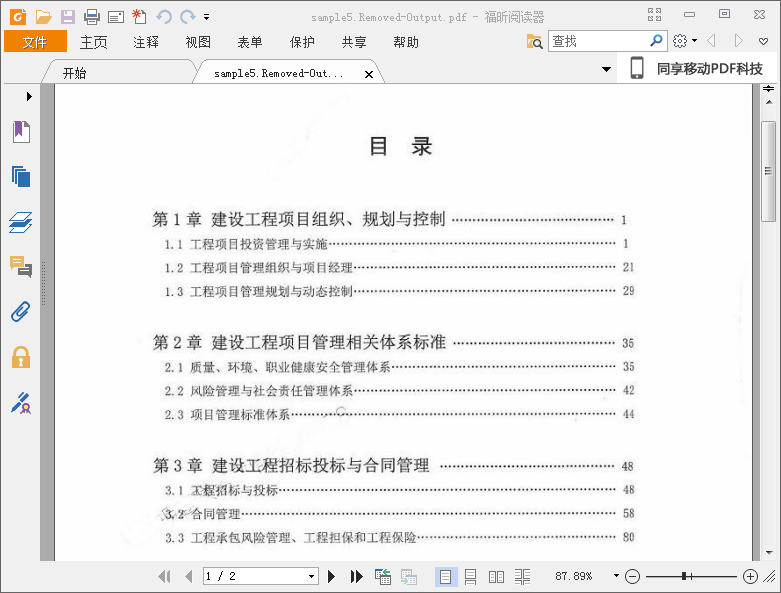Select the sample5.Removed-Out... document tab

(279, 74)
